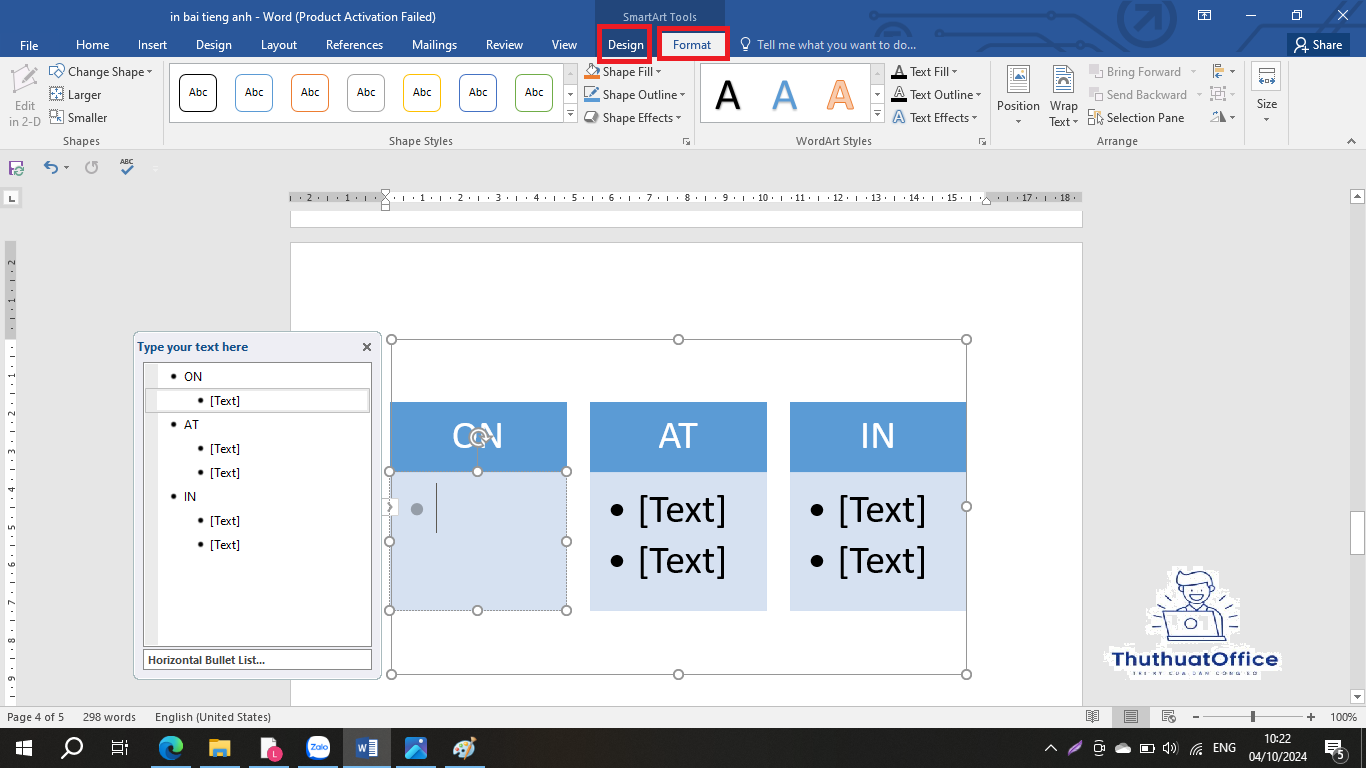Switch to Read Mode view

point(1093,717)
